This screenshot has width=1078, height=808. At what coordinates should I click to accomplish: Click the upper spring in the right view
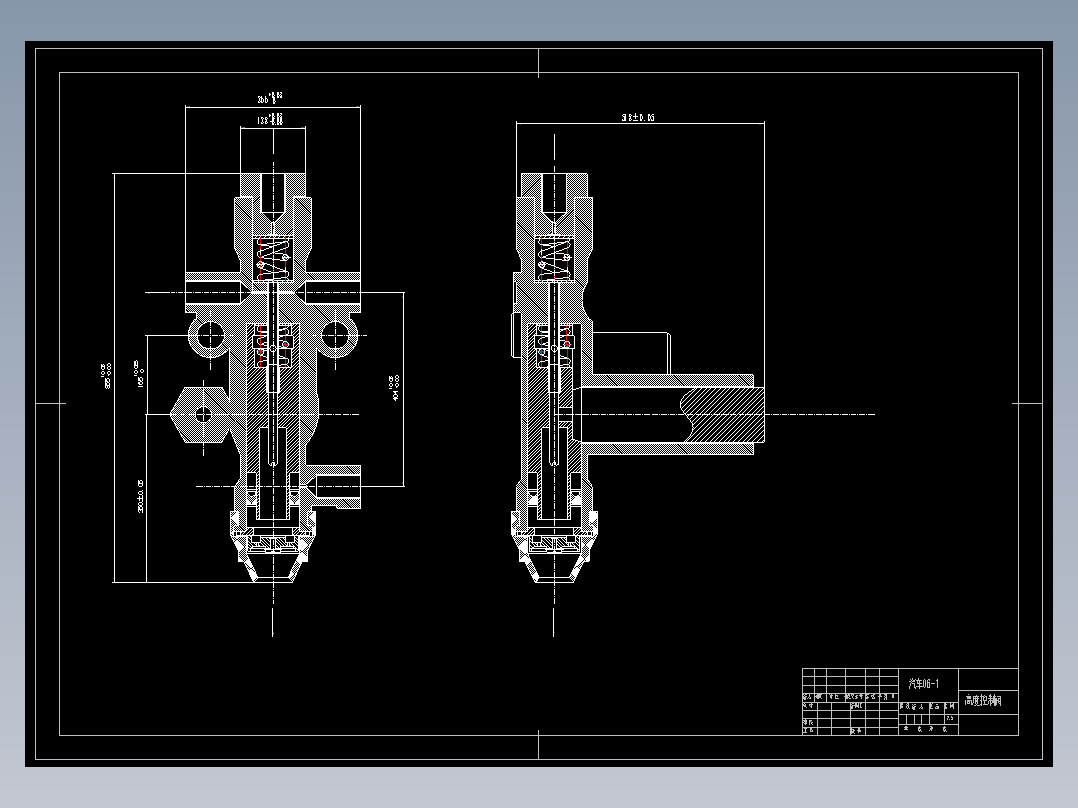click(x=553, y=258)
